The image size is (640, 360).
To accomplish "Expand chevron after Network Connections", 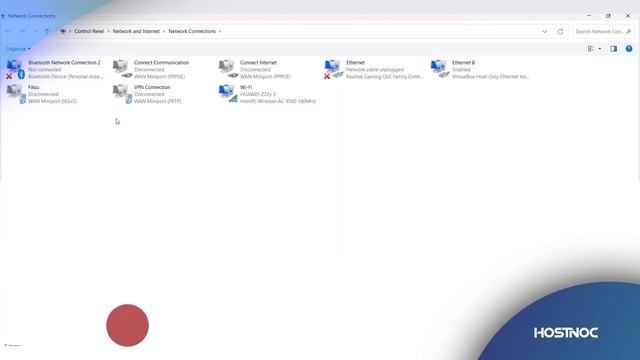I will [x=220, y=31].
